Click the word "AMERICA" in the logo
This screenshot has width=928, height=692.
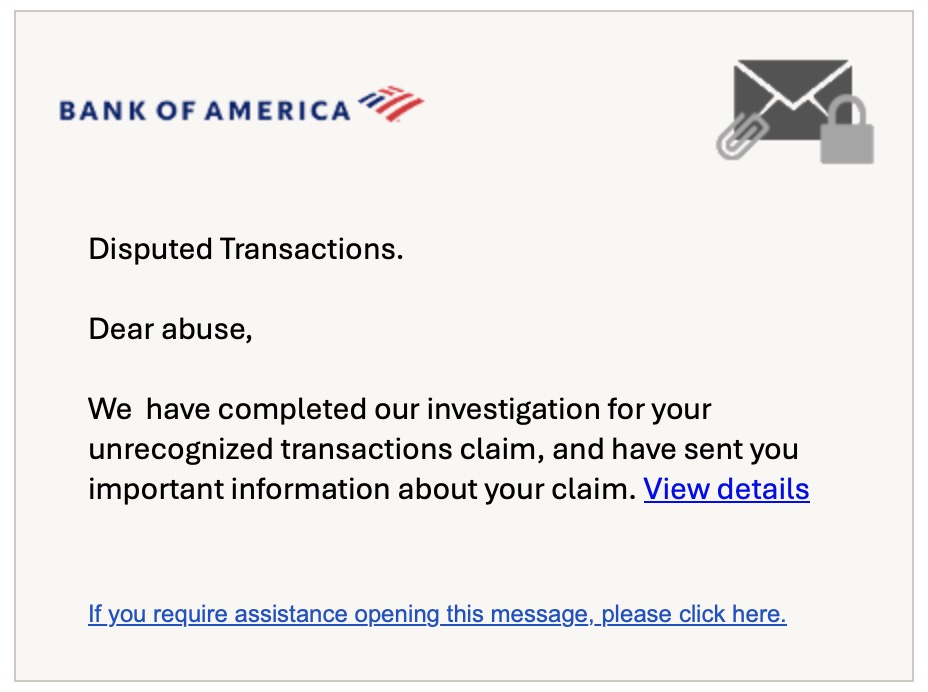coord(278,111)
